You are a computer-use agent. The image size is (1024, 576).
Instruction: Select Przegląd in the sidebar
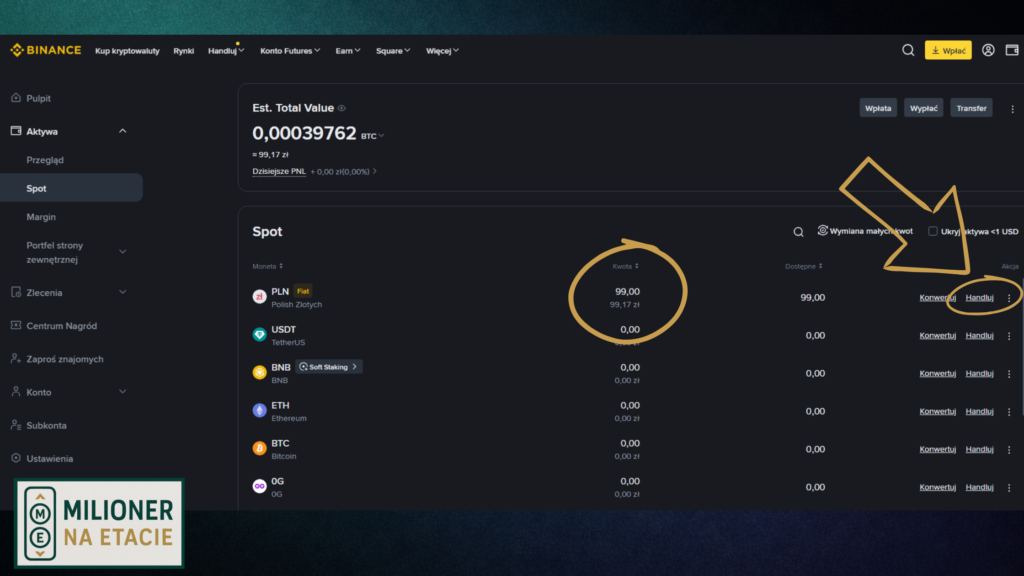click(45, 160)
